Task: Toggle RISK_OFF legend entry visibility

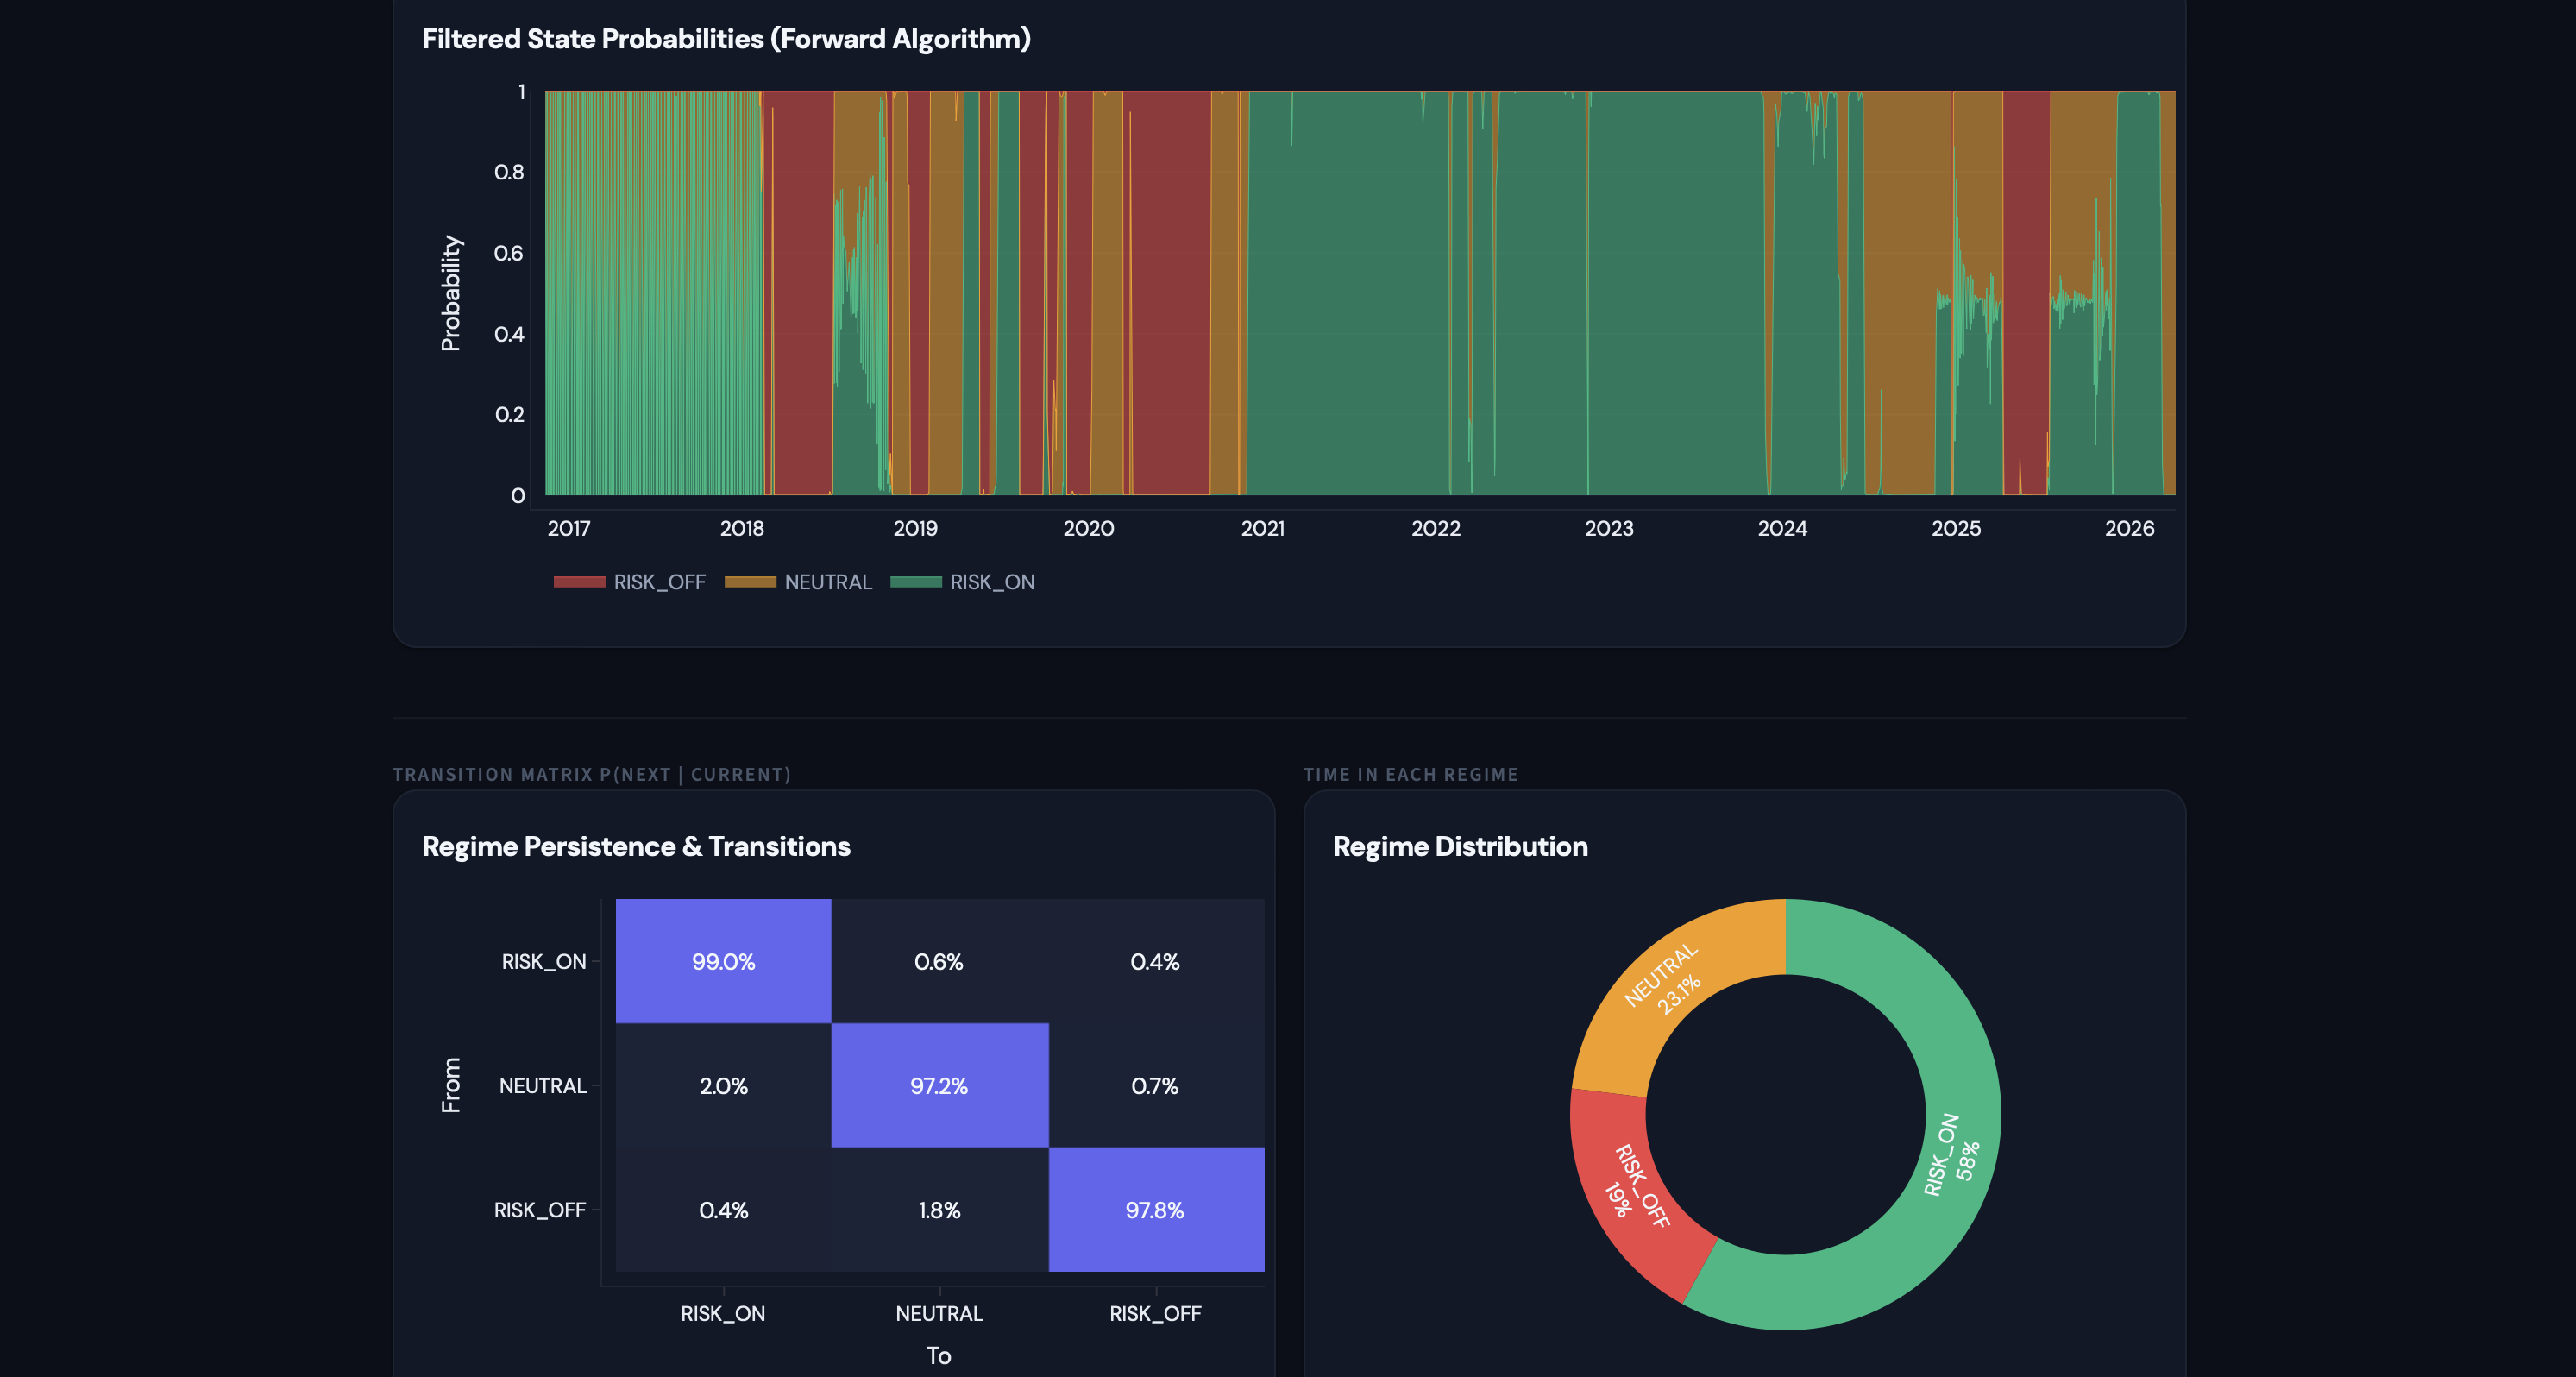Action: (658, 582)
